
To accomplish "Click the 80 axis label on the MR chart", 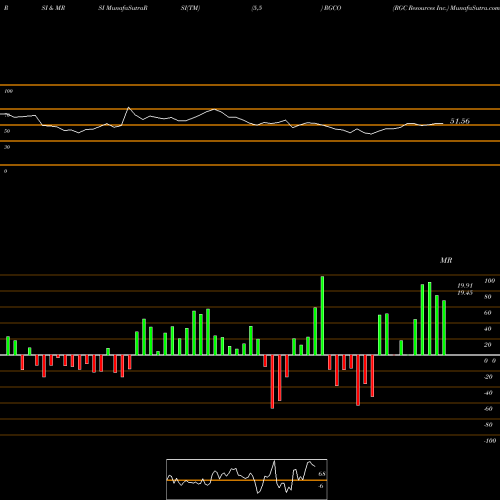I will (x=487, y=297).
